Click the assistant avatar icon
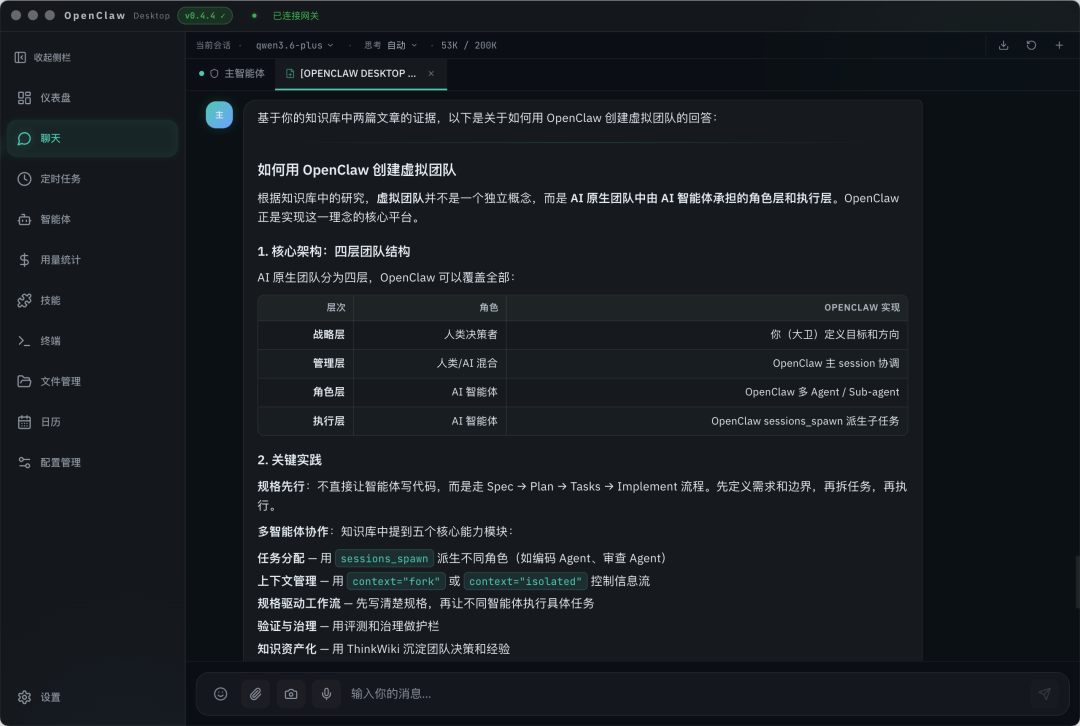Image resolution: width=1080 pixels, height=726 pixels. [219, 115]
